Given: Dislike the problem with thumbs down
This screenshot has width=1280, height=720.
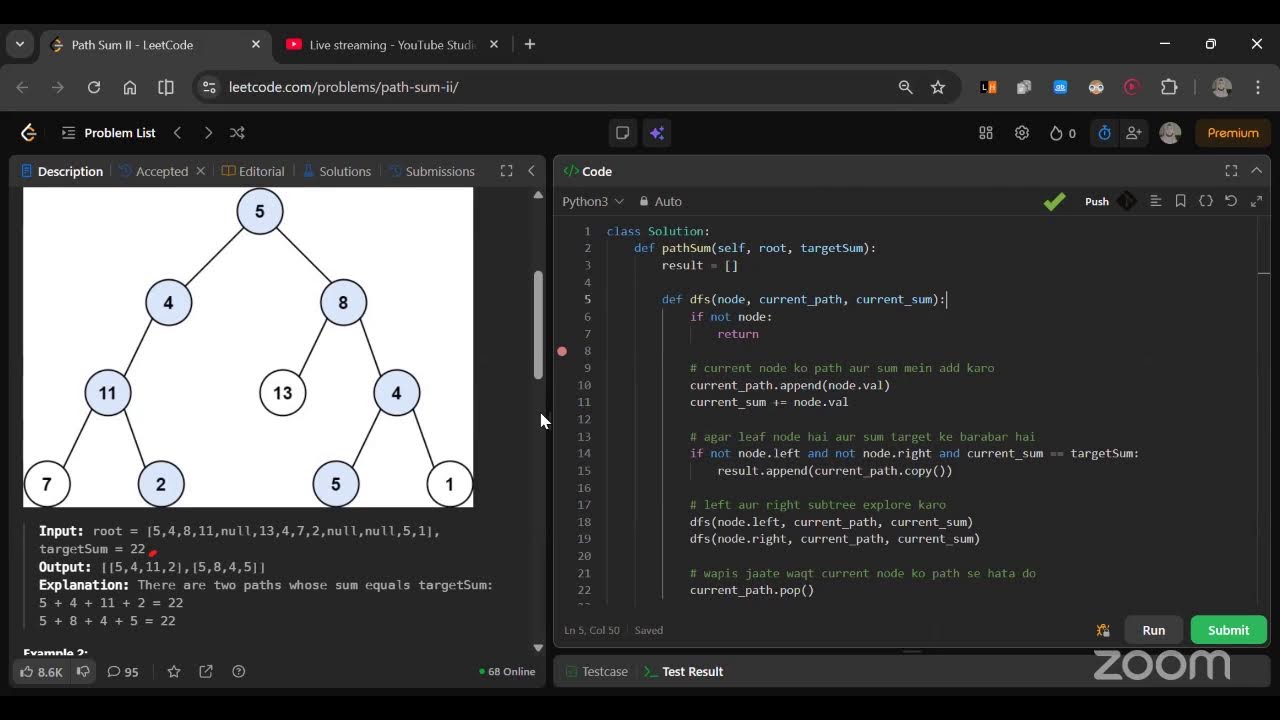Looking at the screenshot, I should (x=84, y=672).
